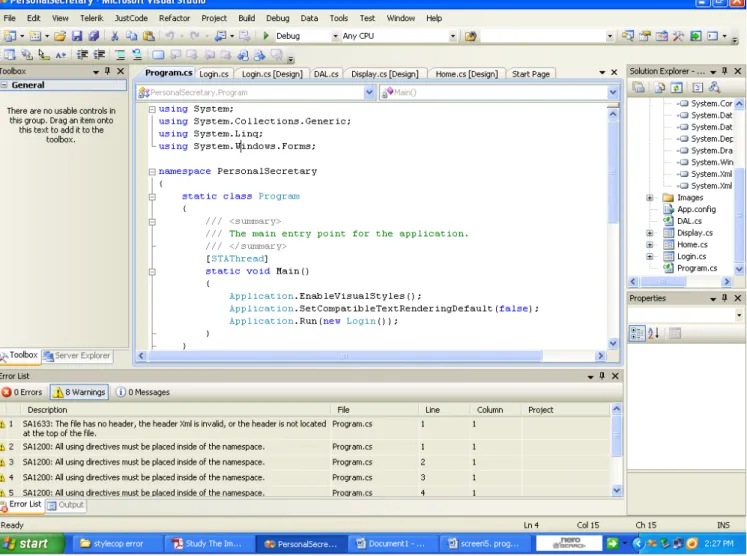Switch to the Output tab
747x556 pixels.
pyautogui.click(x=66, y=505)
